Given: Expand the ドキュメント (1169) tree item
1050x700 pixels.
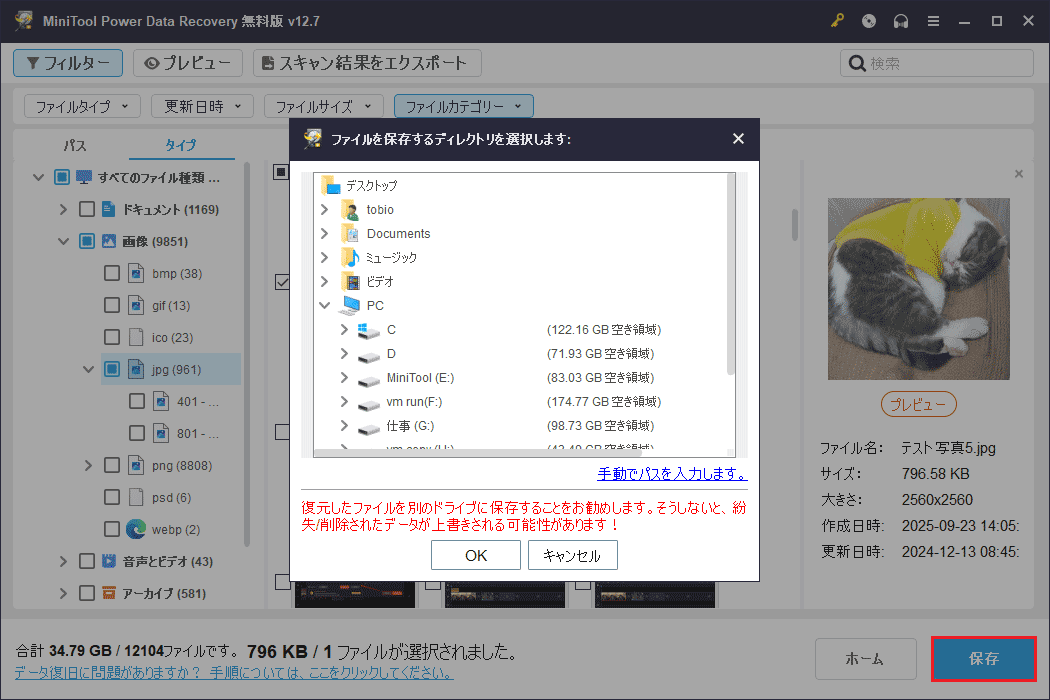Looking at the screenshot, I should click(63, 208).
